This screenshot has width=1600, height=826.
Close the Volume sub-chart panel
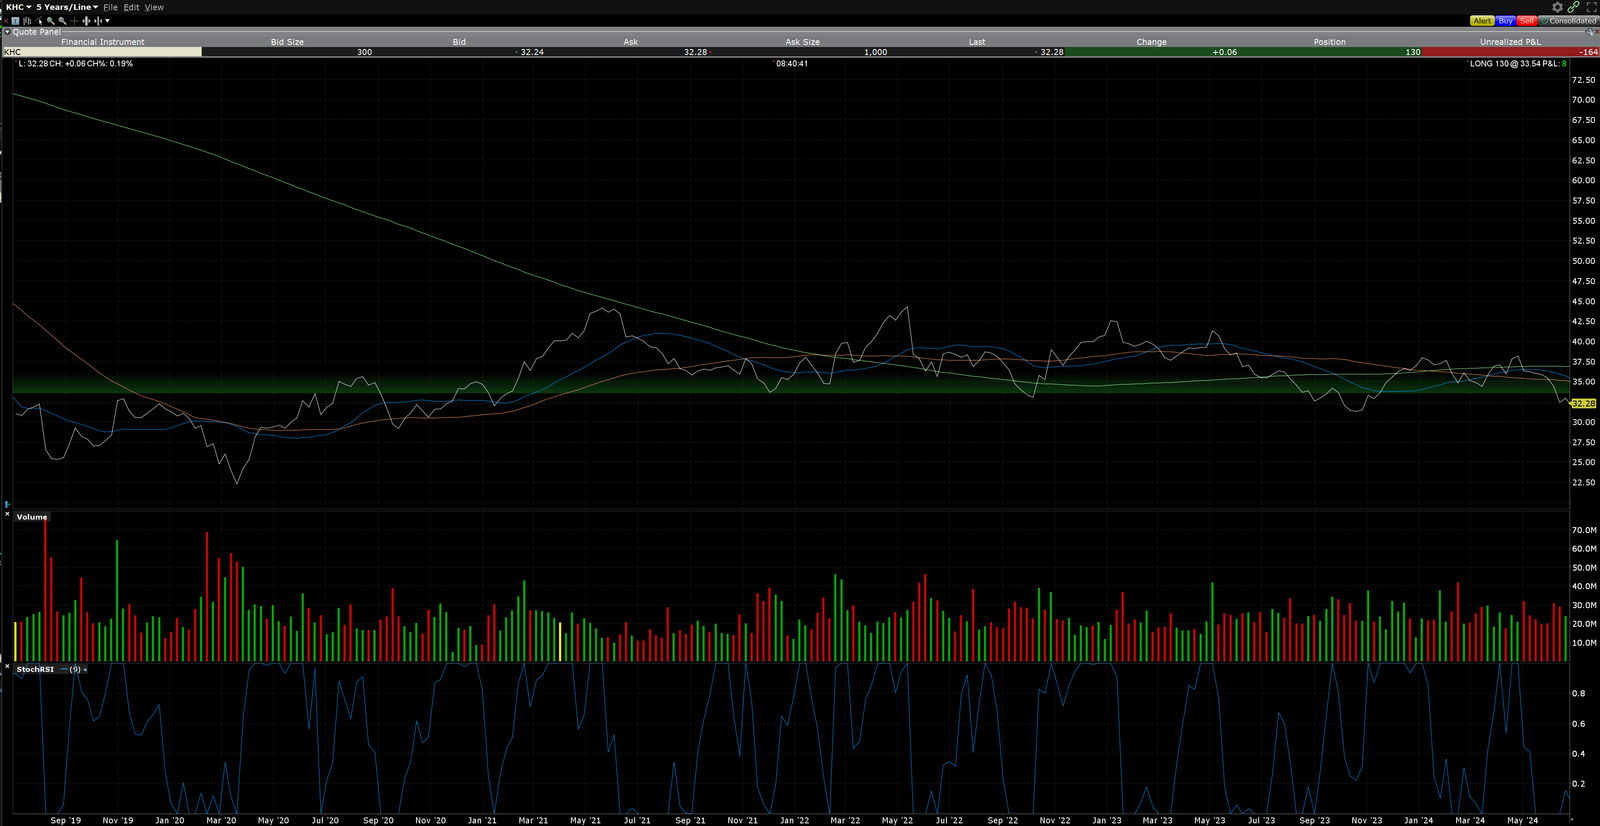[x=7, y=514]
